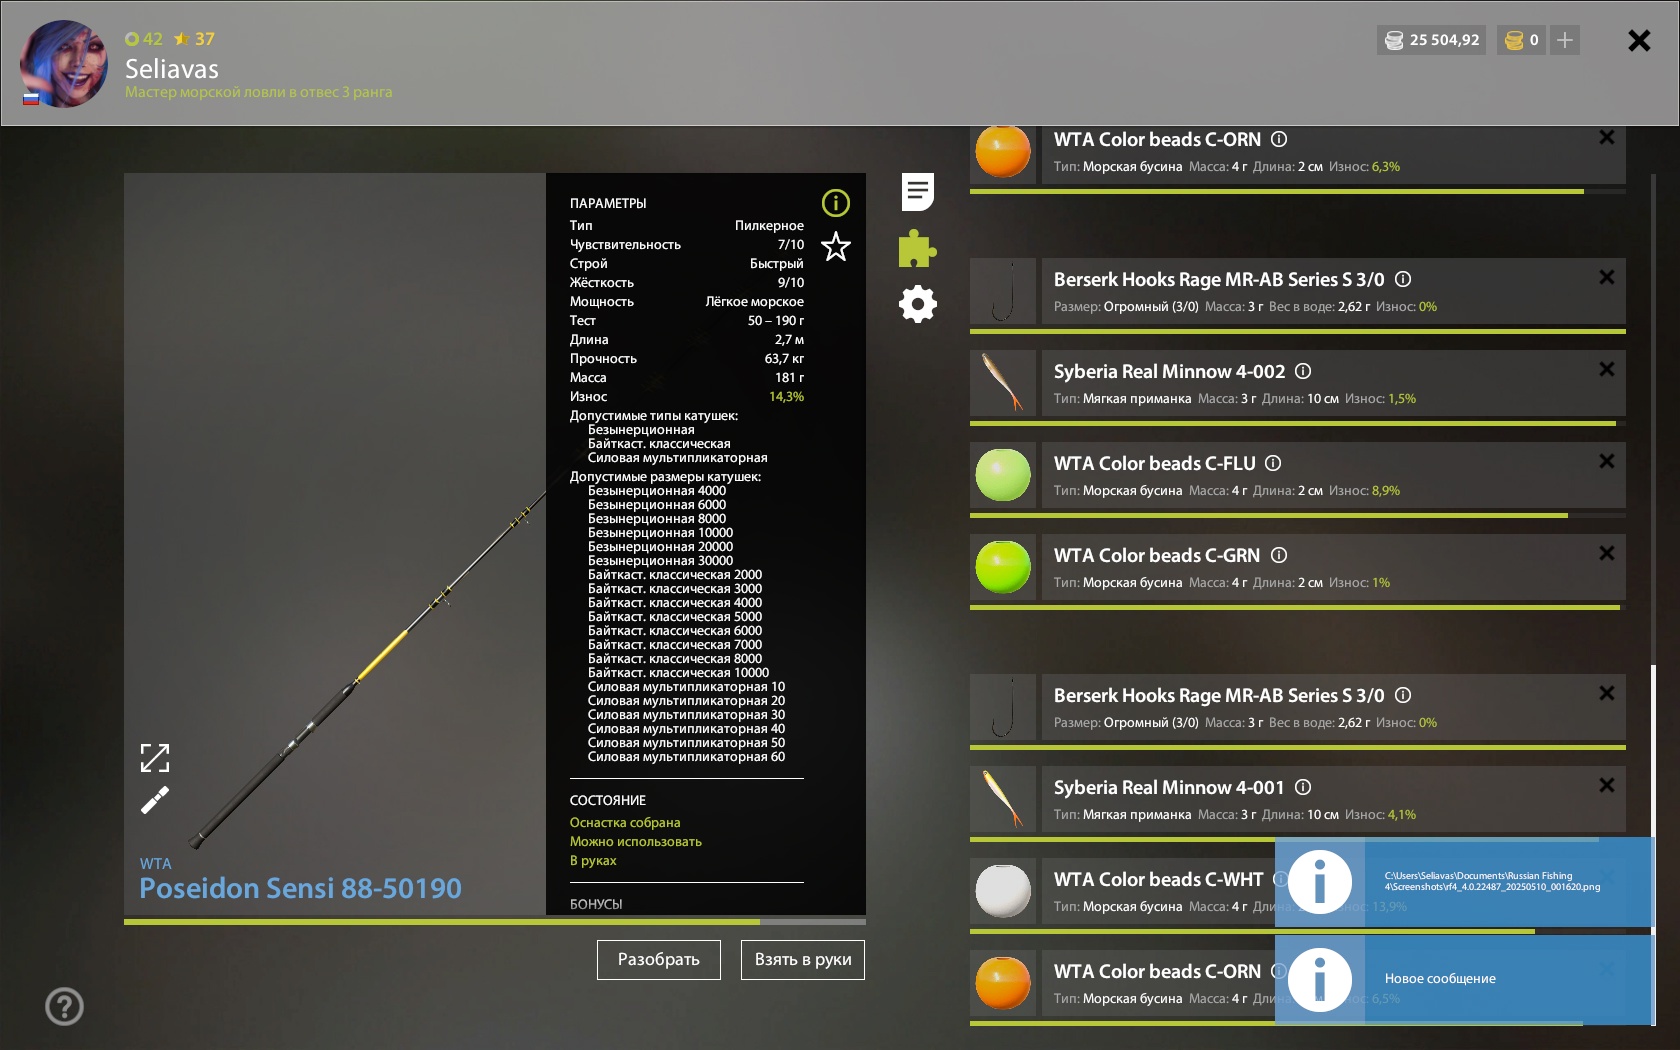Select first Berserk hook thumbnail
Viewport: 1680px width, 1050px height.
(x=1003, y=291)
